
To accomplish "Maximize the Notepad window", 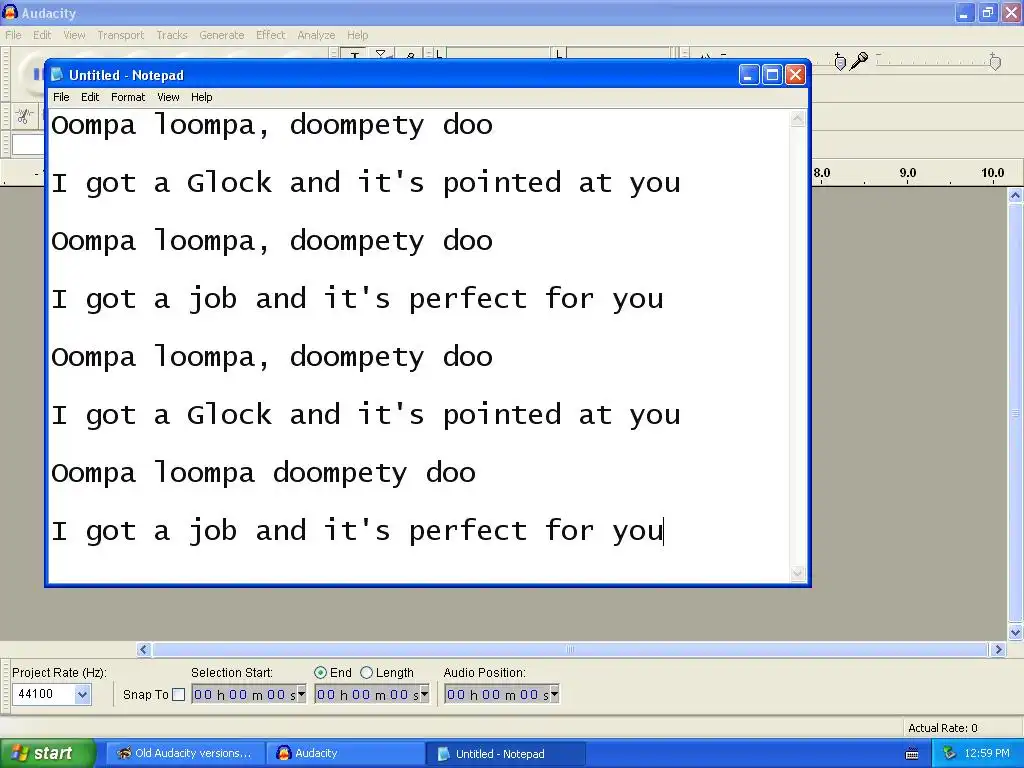I will click(772, 75).
